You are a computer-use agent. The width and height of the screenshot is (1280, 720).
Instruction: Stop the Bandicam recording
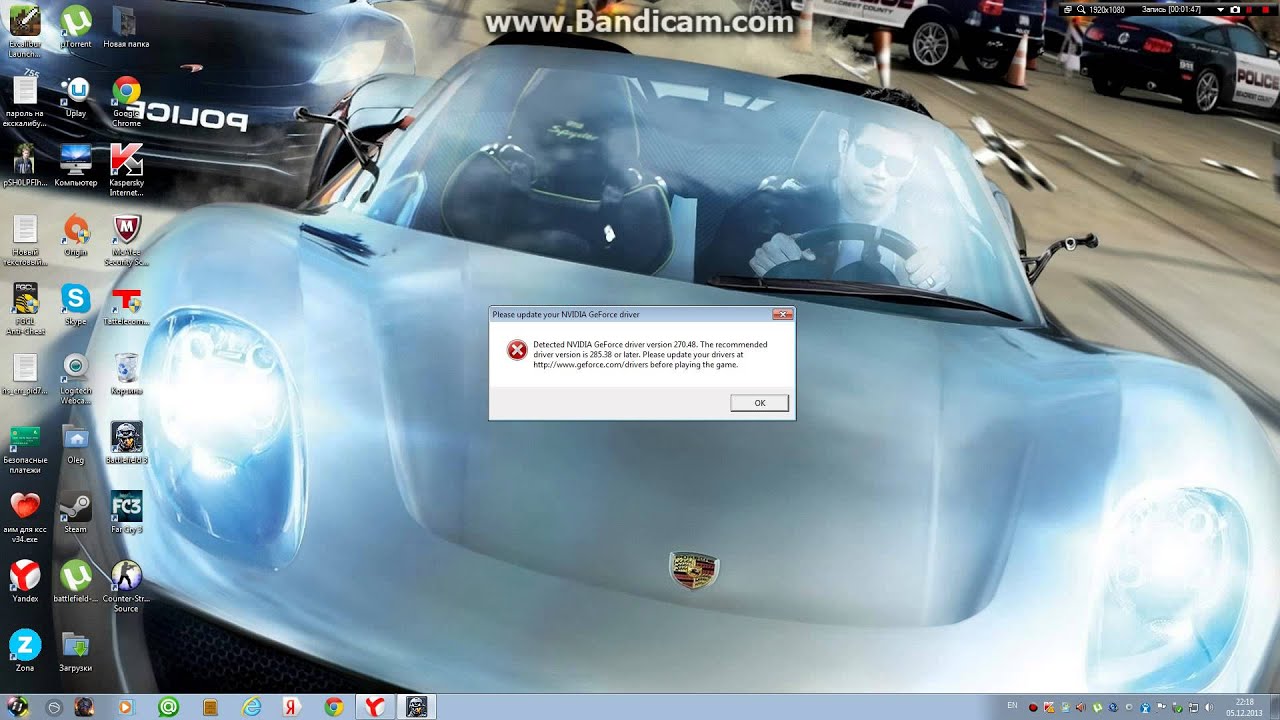(1267, 9)
